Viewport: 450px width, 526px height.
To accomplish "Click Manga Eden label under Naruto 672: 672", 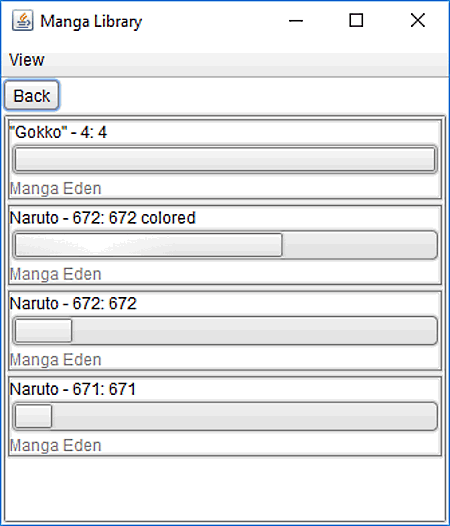I will click(x=55, y=360).
